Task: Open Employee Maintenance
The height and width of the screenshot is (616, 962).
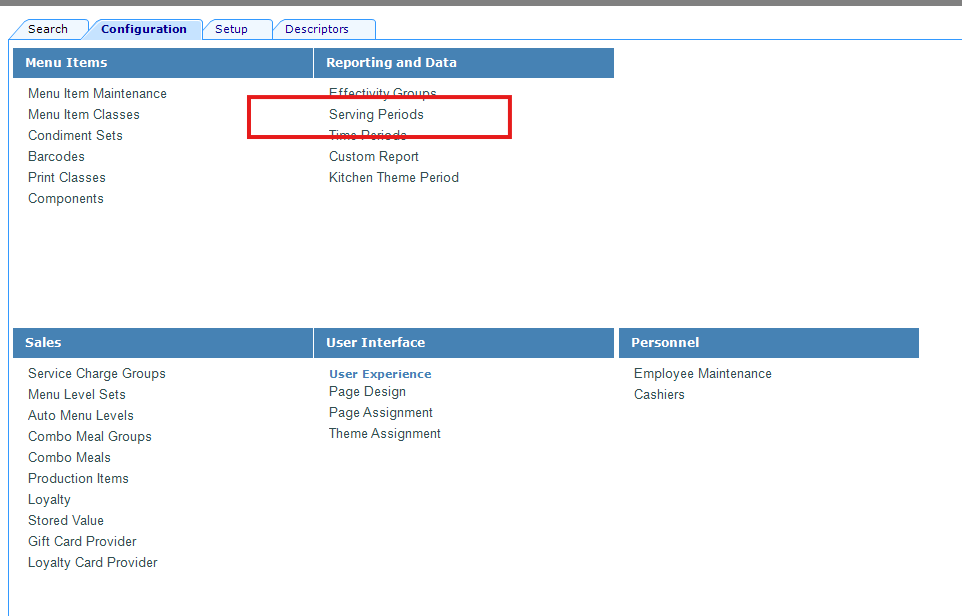Action: point(703,374)
